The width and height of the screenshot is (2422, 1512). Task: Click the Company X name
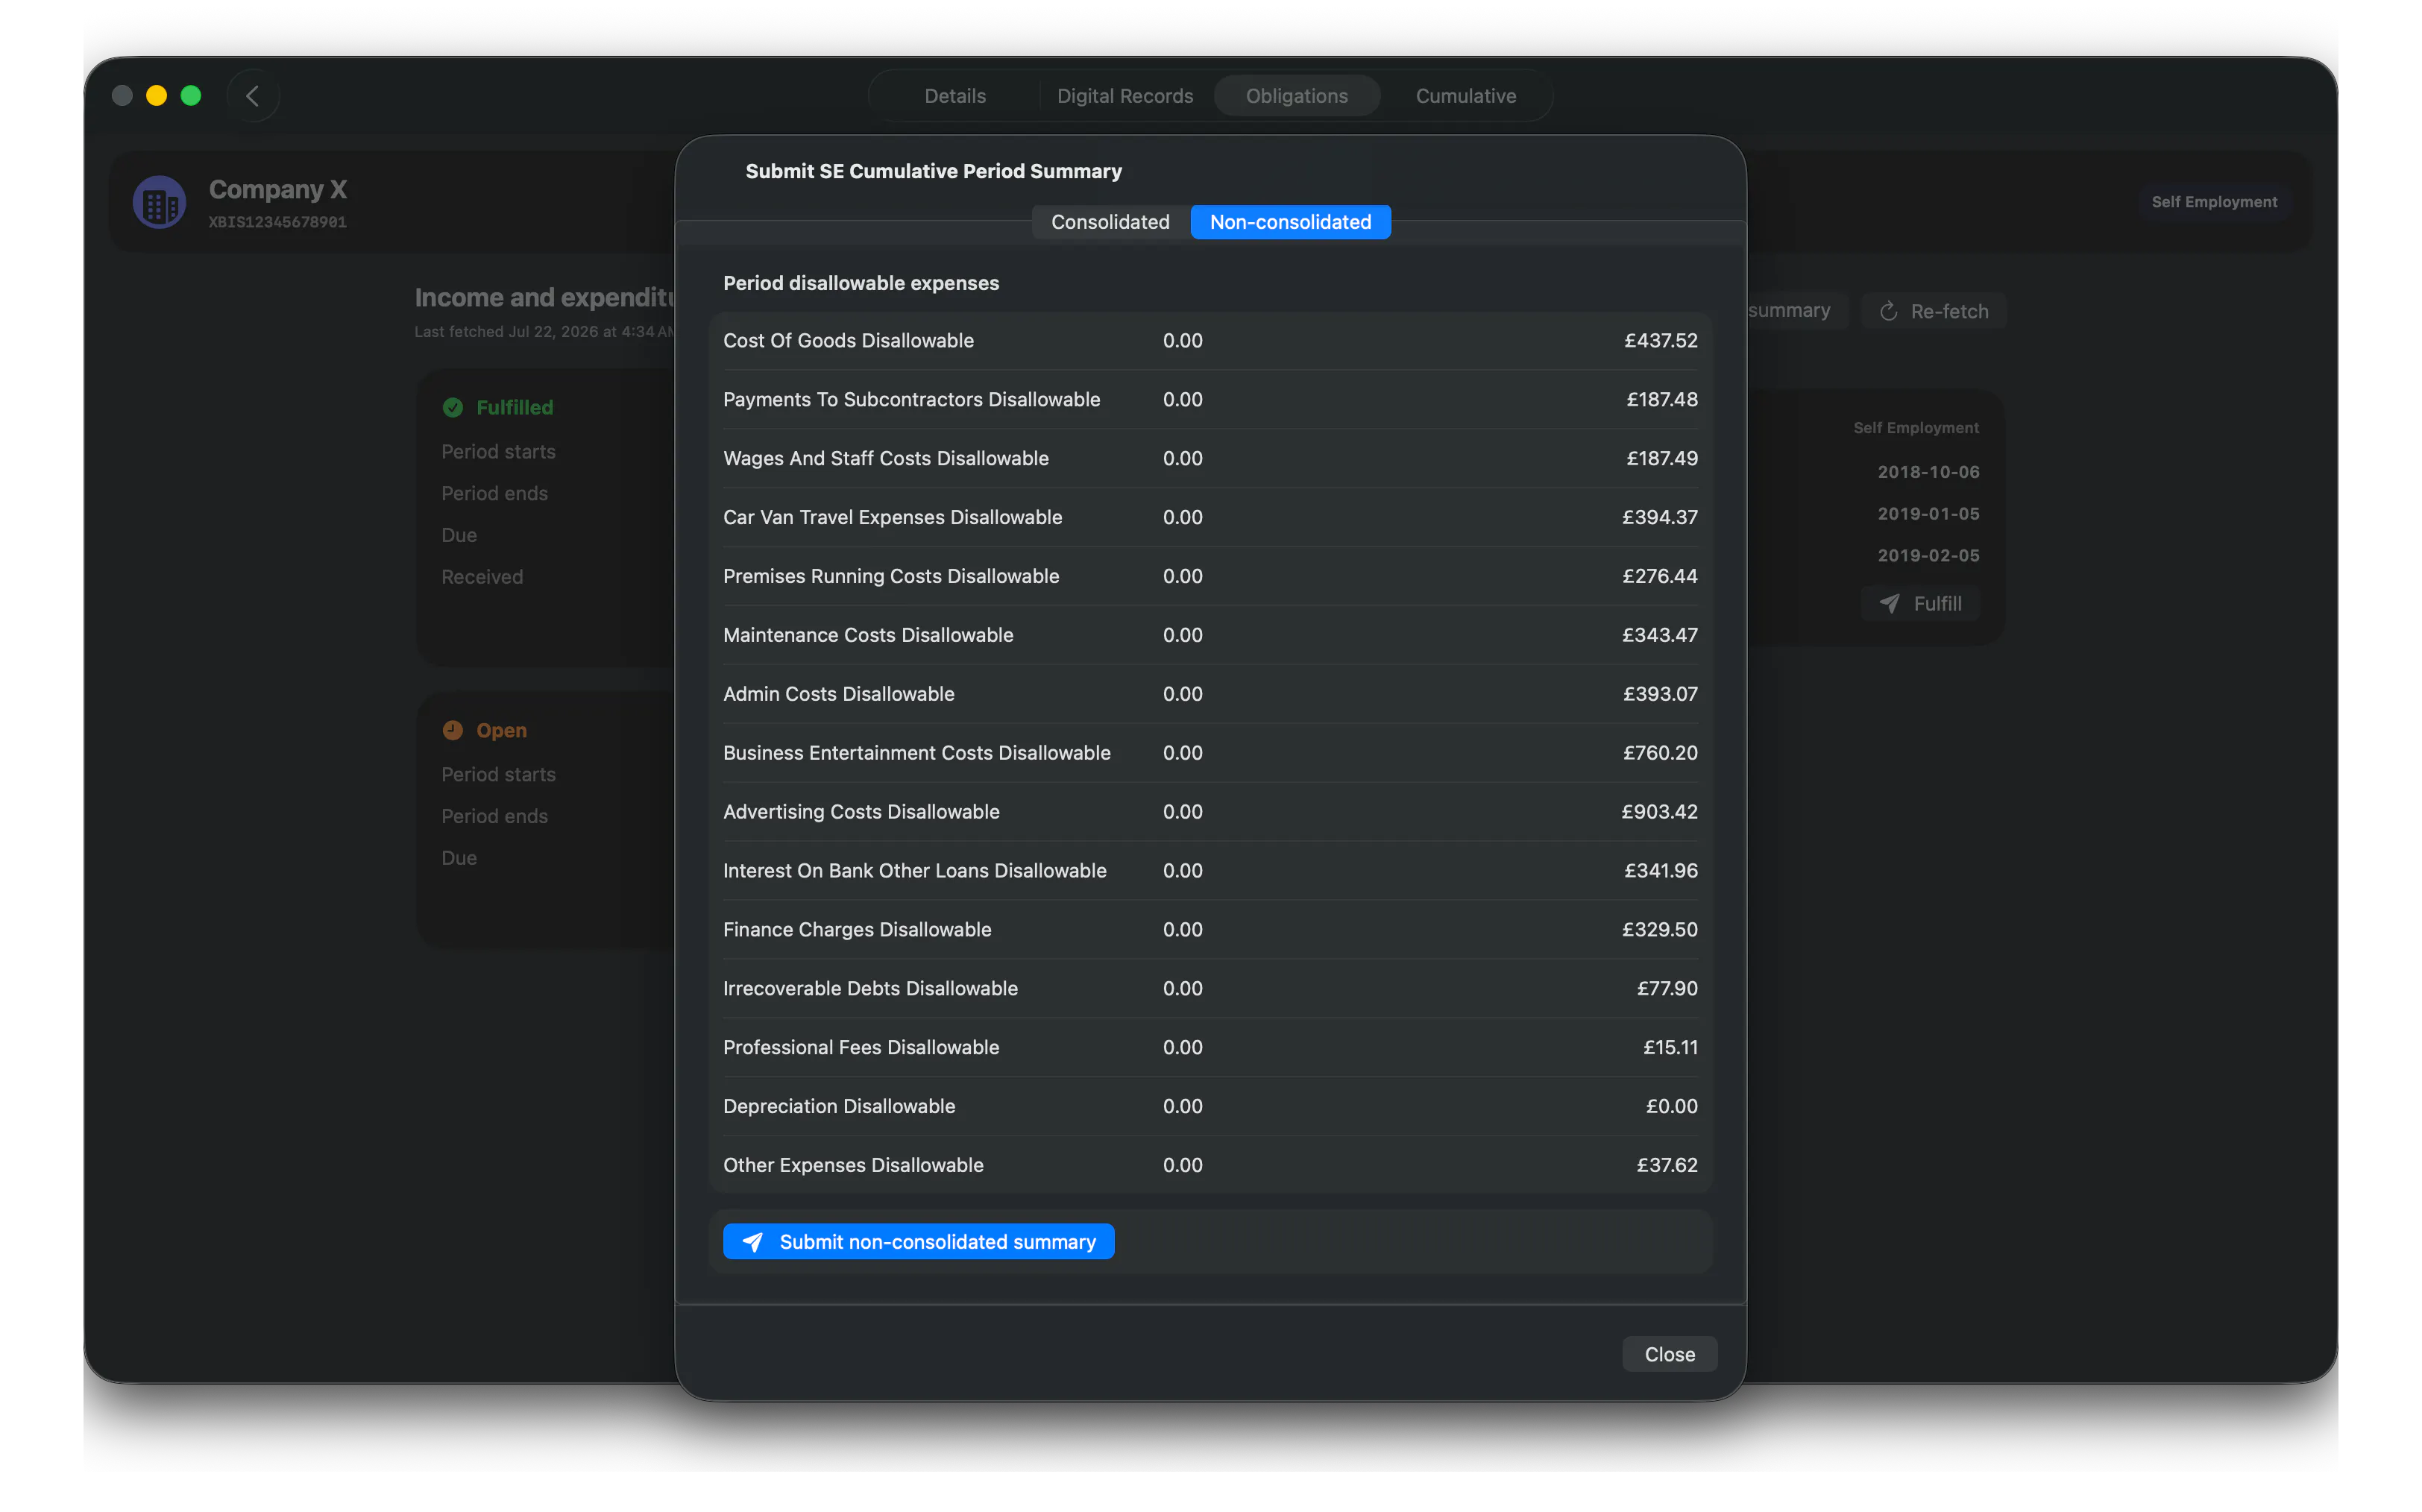tap(278, 189)
